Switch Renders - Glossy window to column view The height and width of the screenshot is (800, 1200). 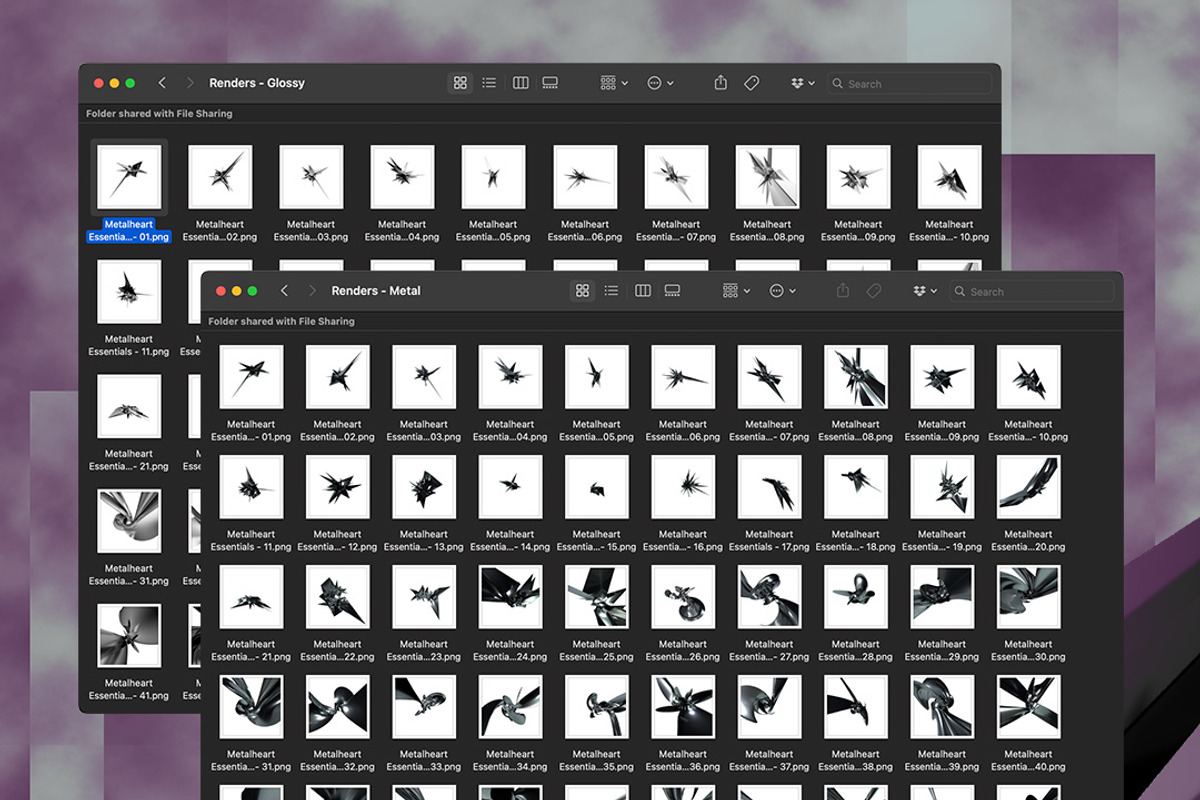(x=521, y=83)
